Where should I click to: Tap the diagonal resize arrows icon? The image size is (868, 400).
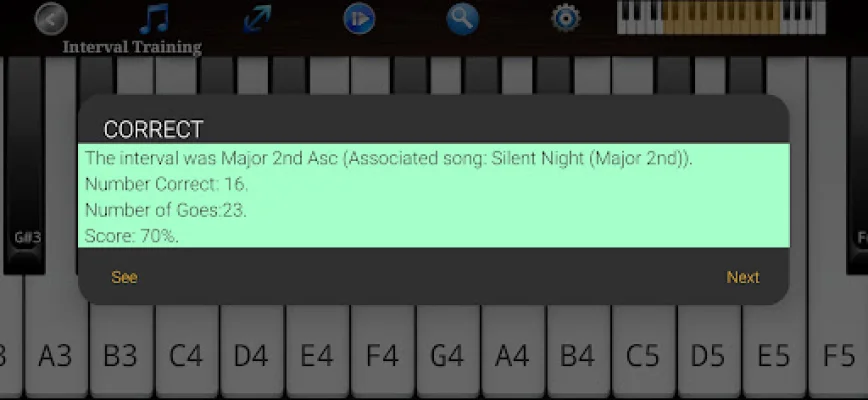click(x=256, y=18)
